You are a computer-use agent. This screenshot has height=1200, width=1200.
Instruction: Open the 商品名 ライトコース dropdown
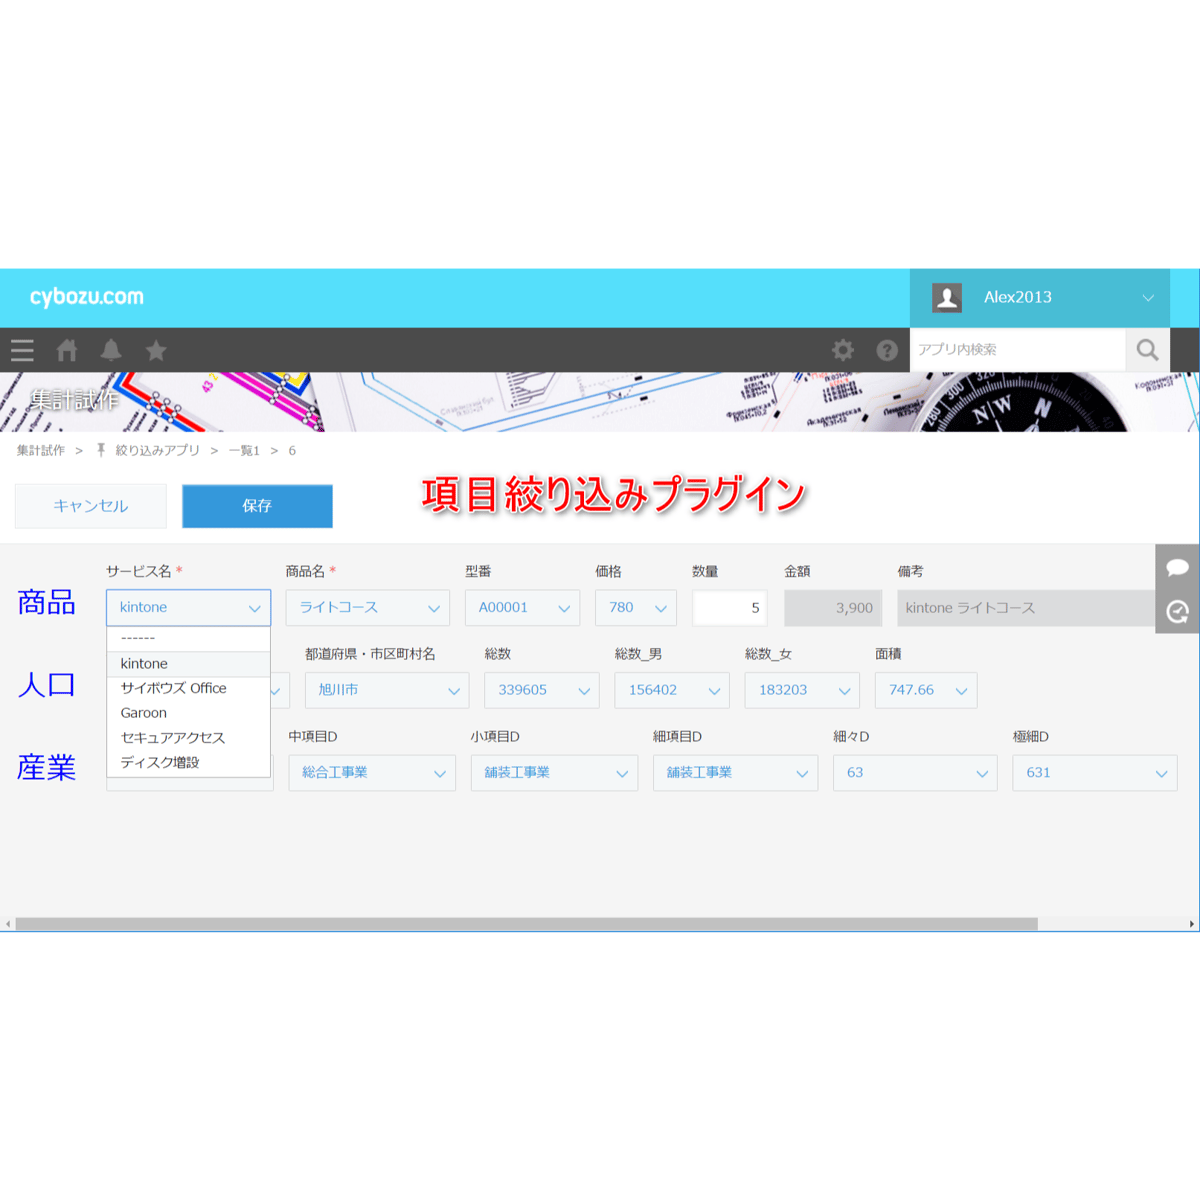coord(368,608)
